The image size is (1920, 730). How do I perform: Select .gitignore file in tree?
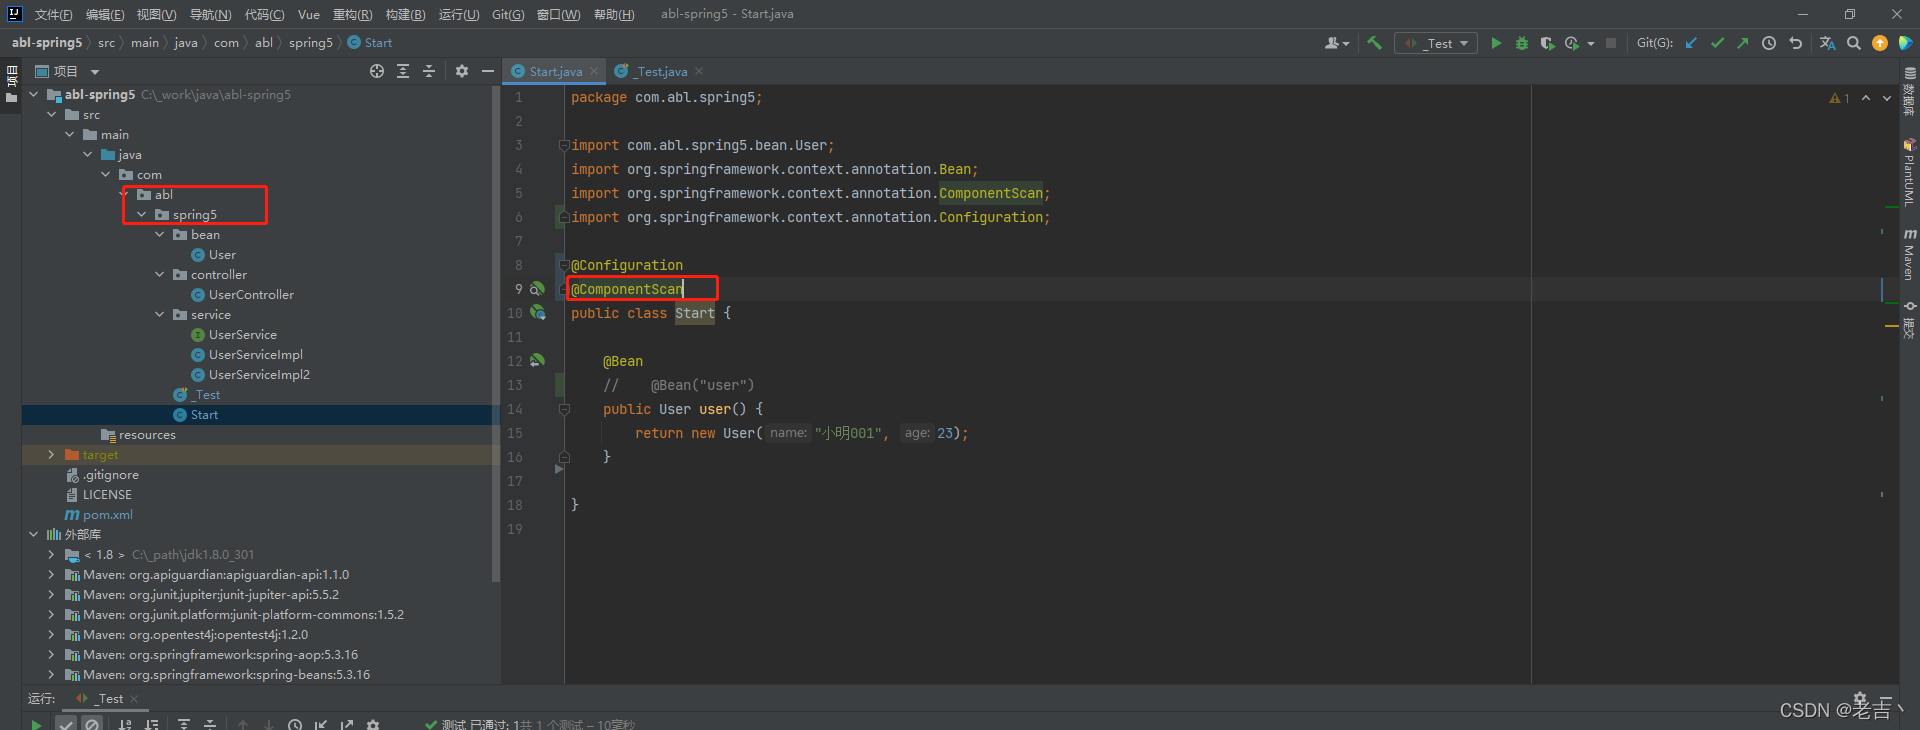tap(110, 475)
